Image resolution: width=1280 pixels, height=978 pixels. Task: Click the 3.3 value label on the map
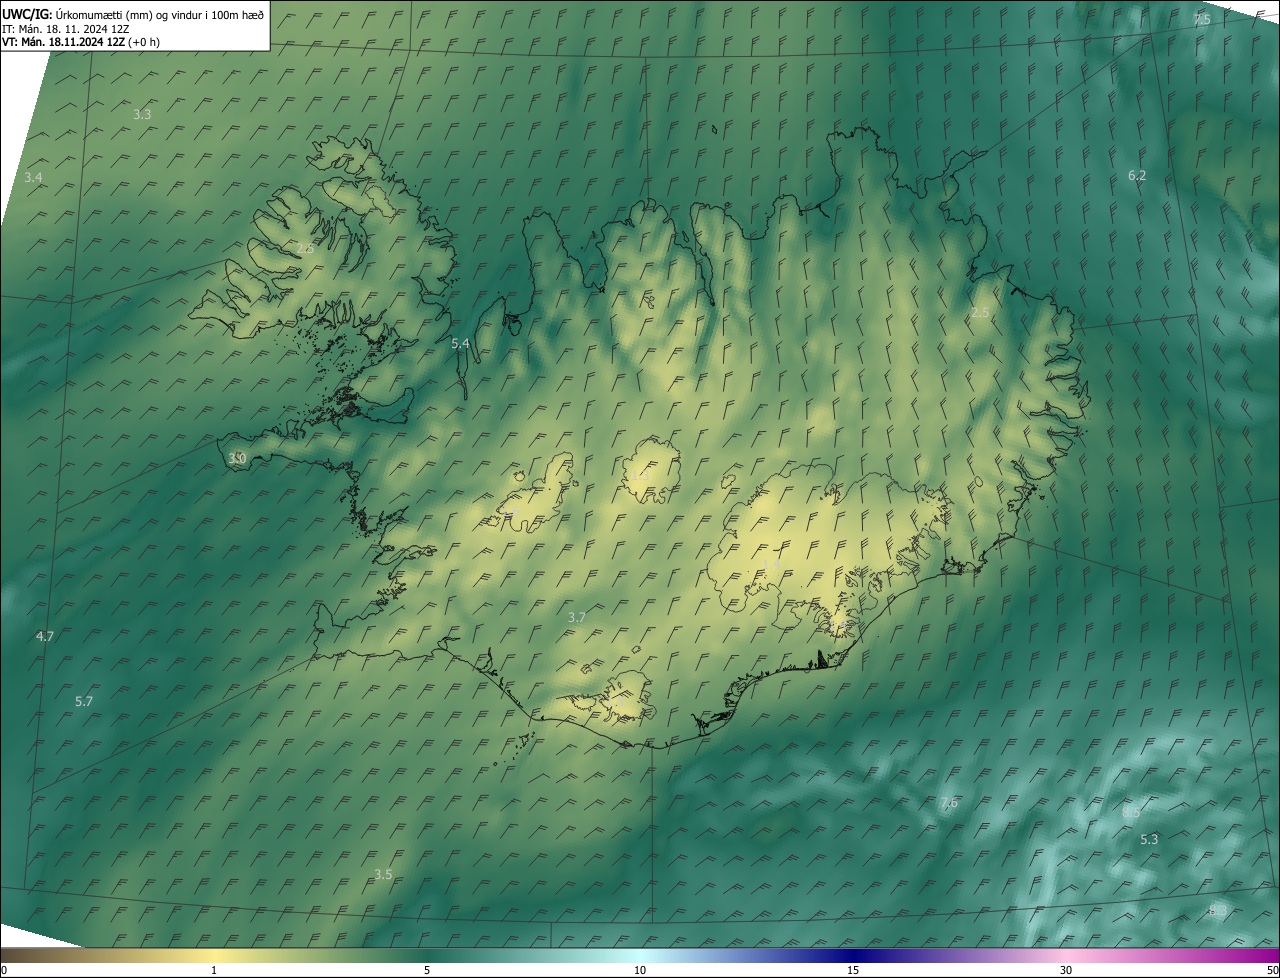tap(142, 114)
